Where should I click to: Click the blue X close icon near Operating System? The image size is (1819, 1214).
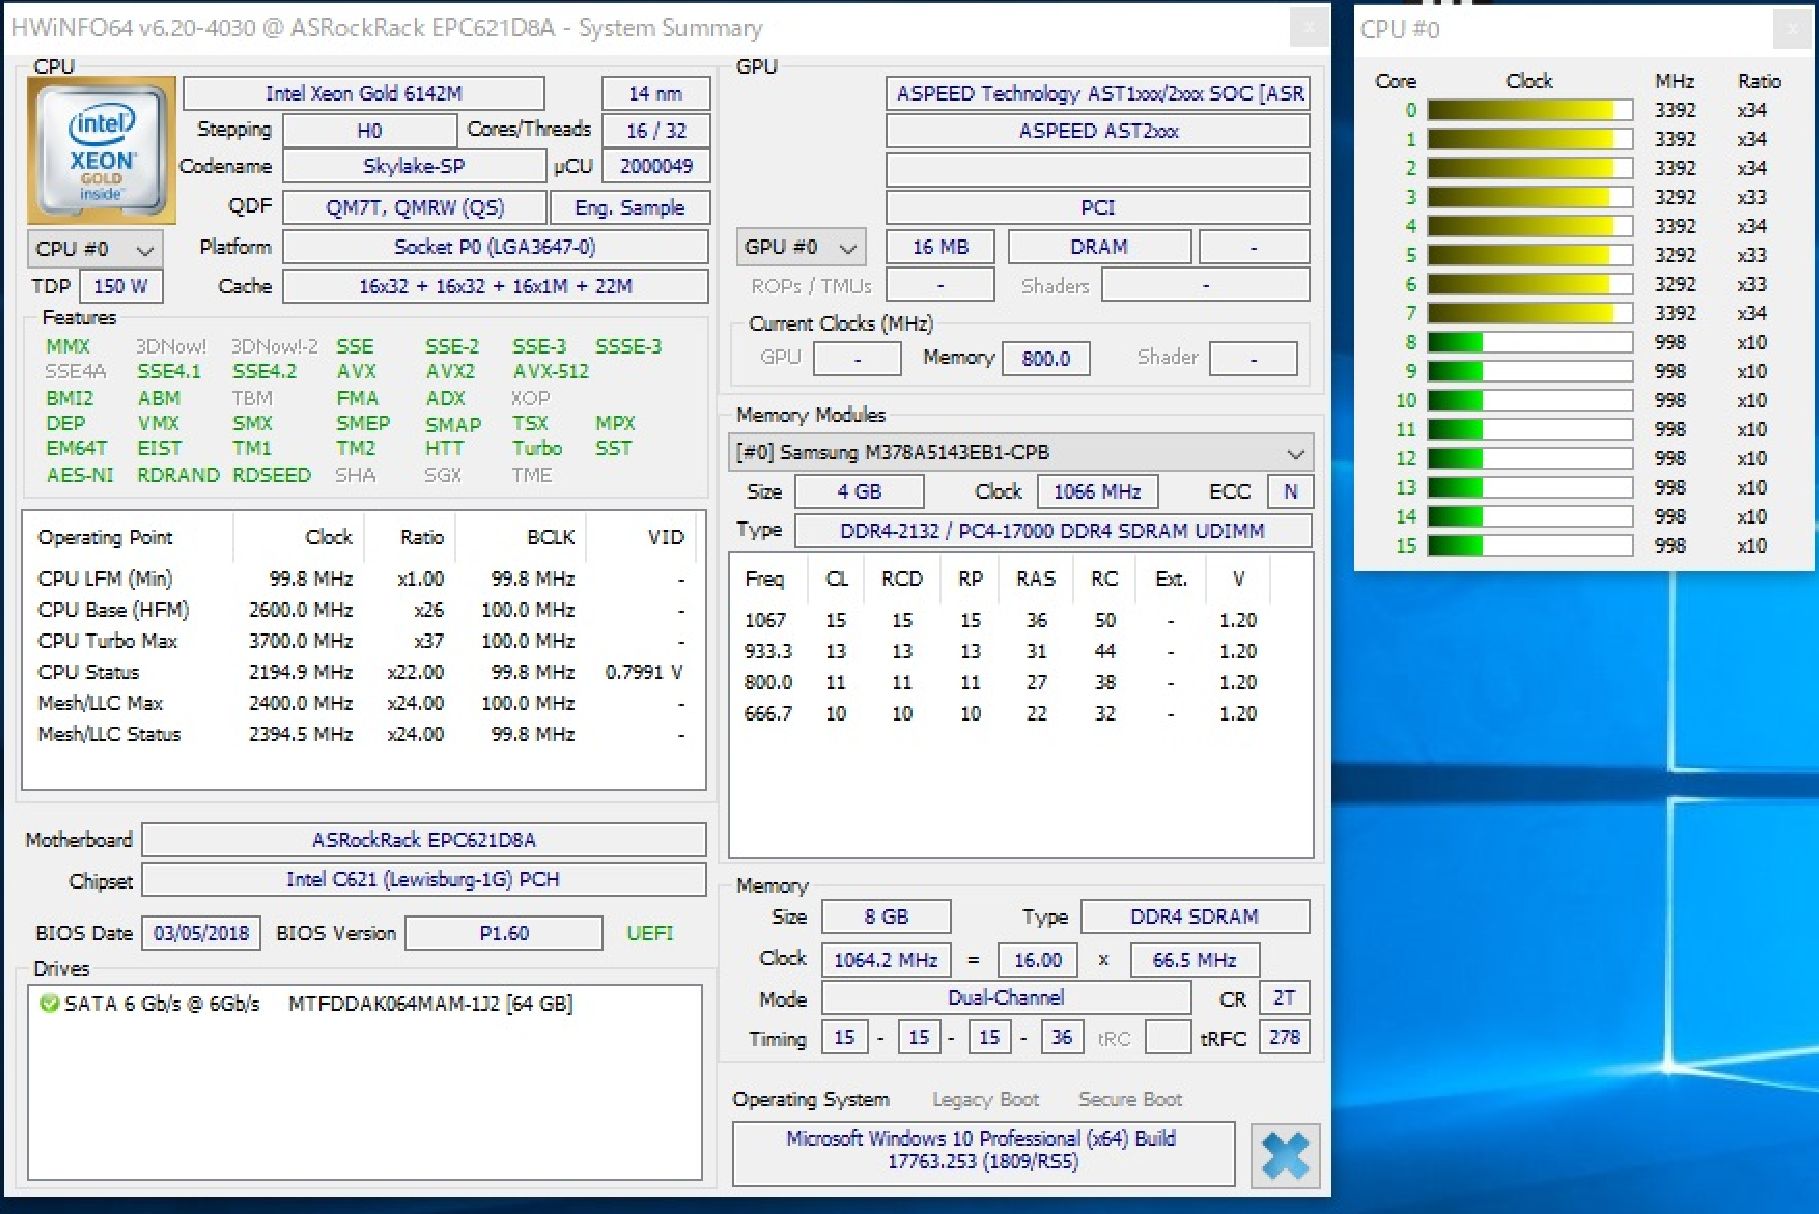(x=1285, y=1155)
